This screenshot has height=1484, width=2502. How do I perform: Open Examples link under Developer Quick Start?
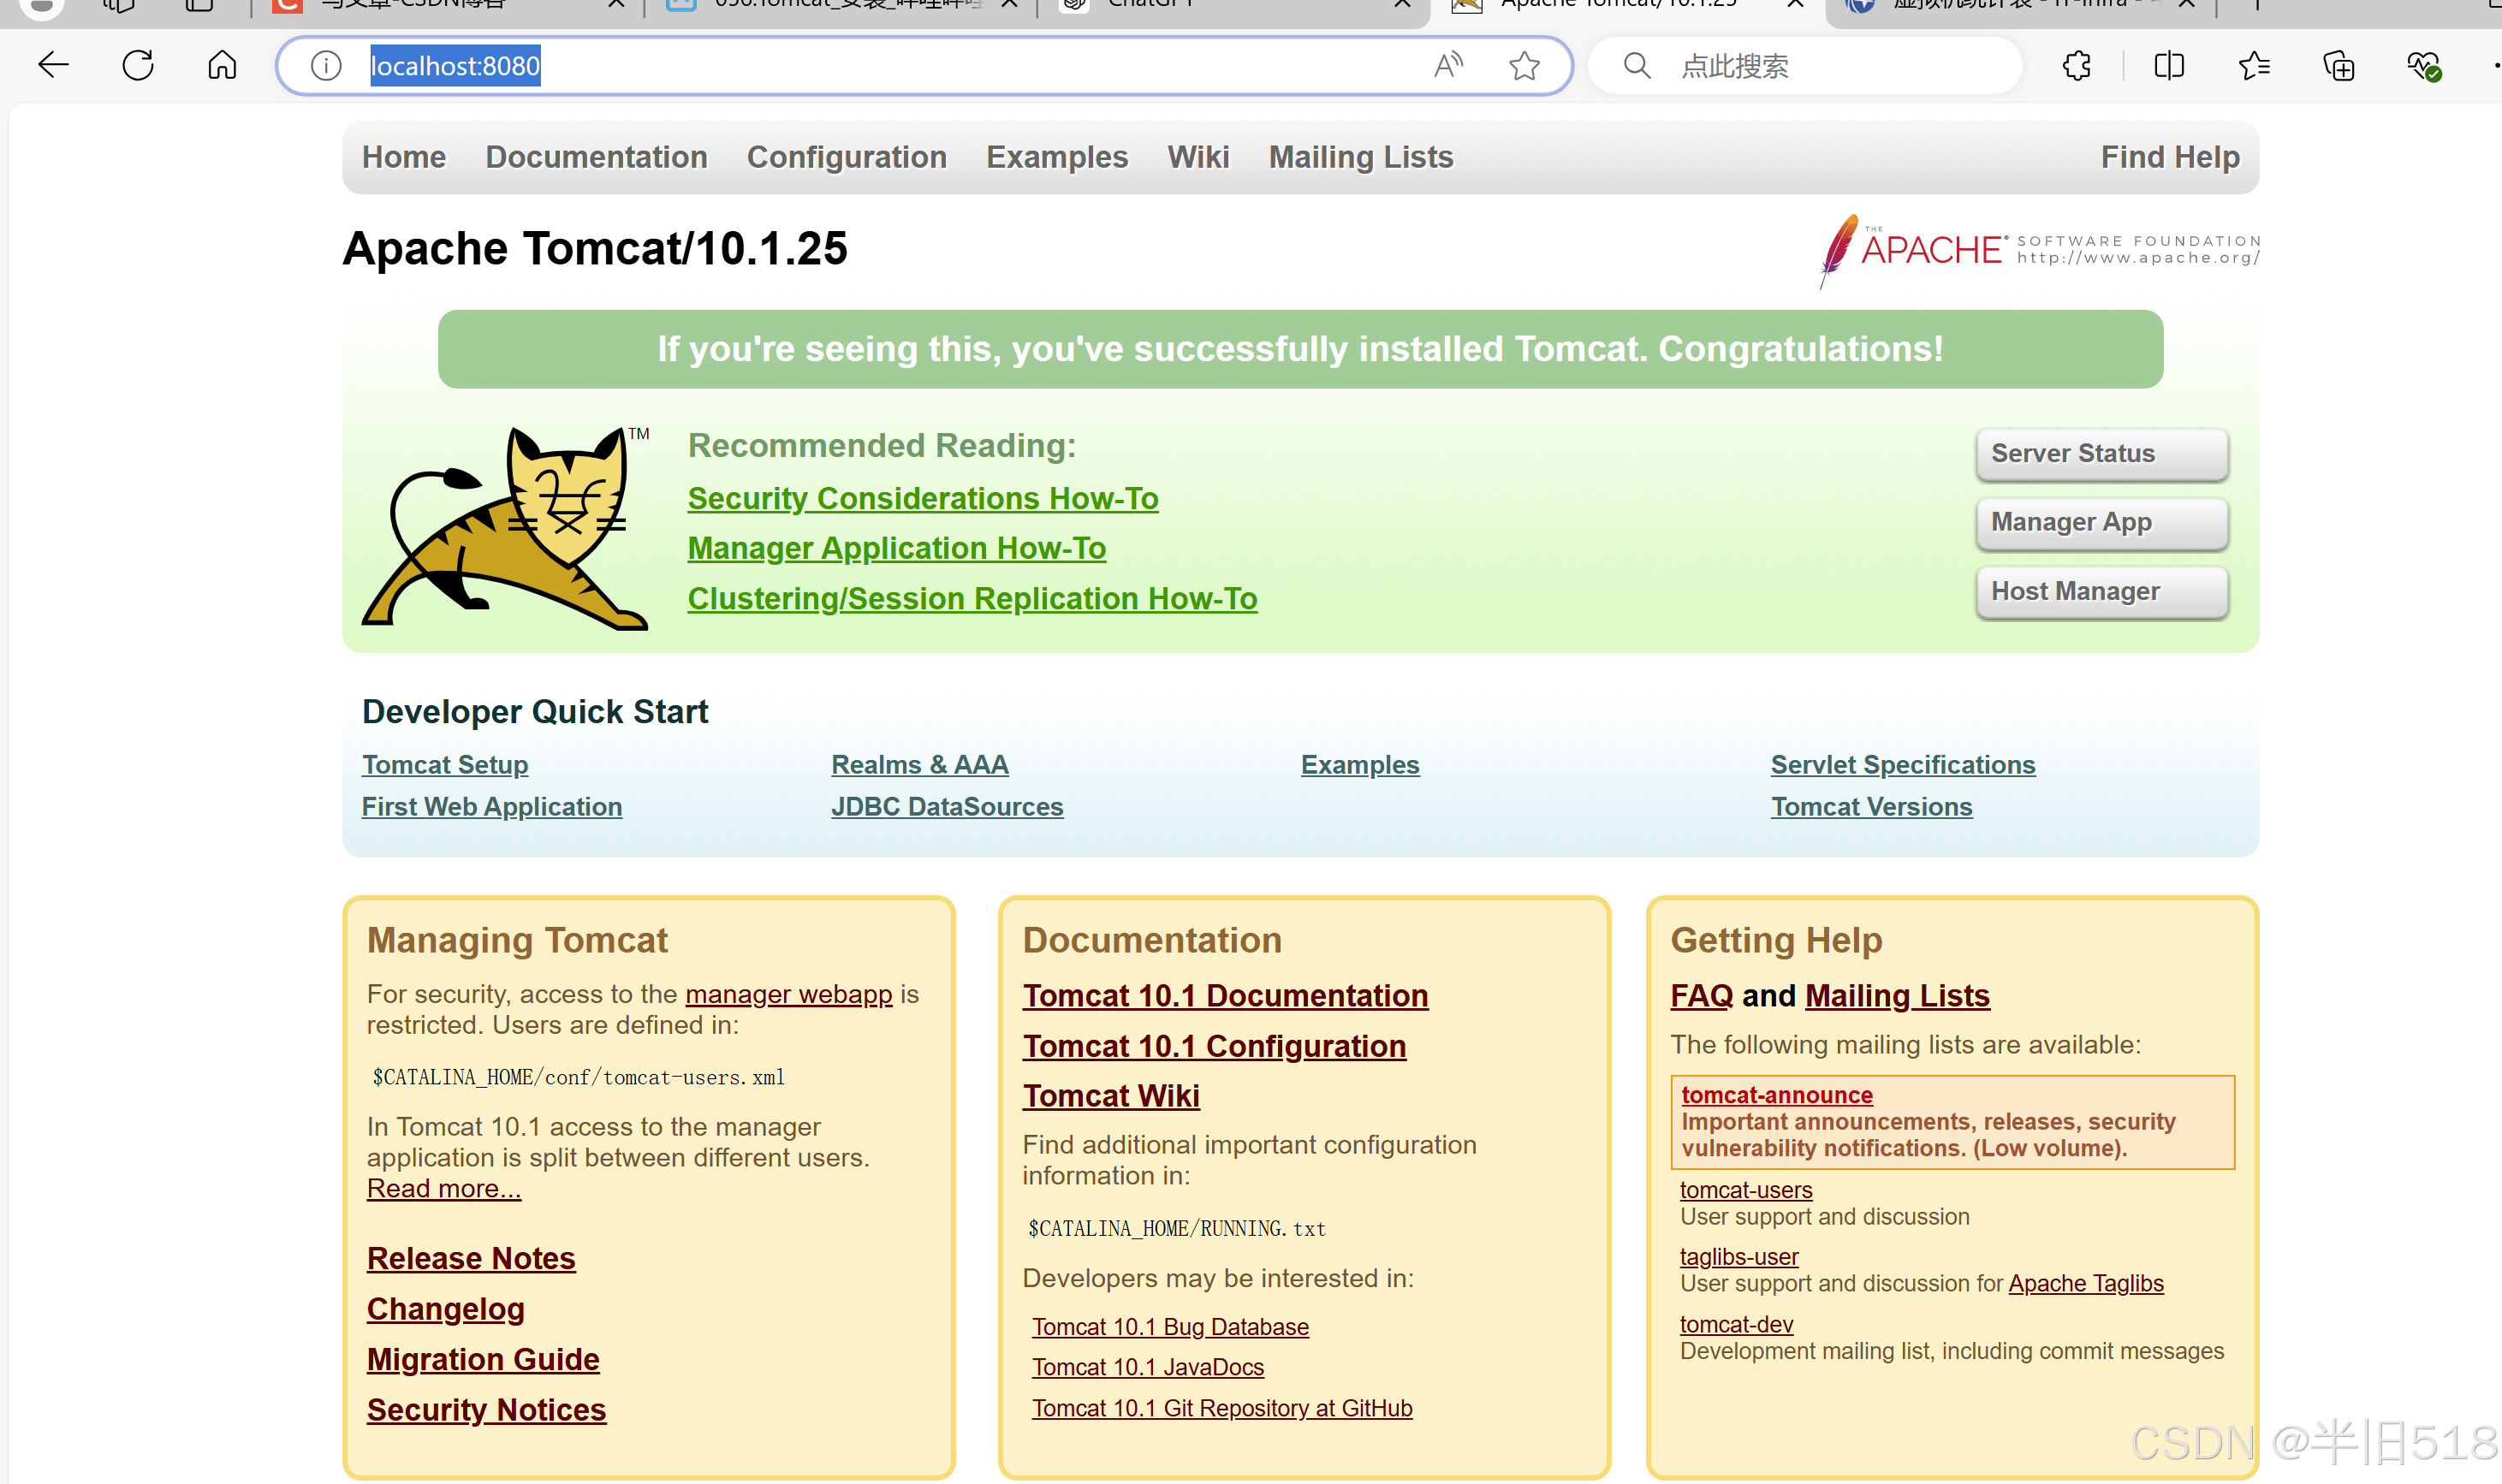coord(1360,765)
